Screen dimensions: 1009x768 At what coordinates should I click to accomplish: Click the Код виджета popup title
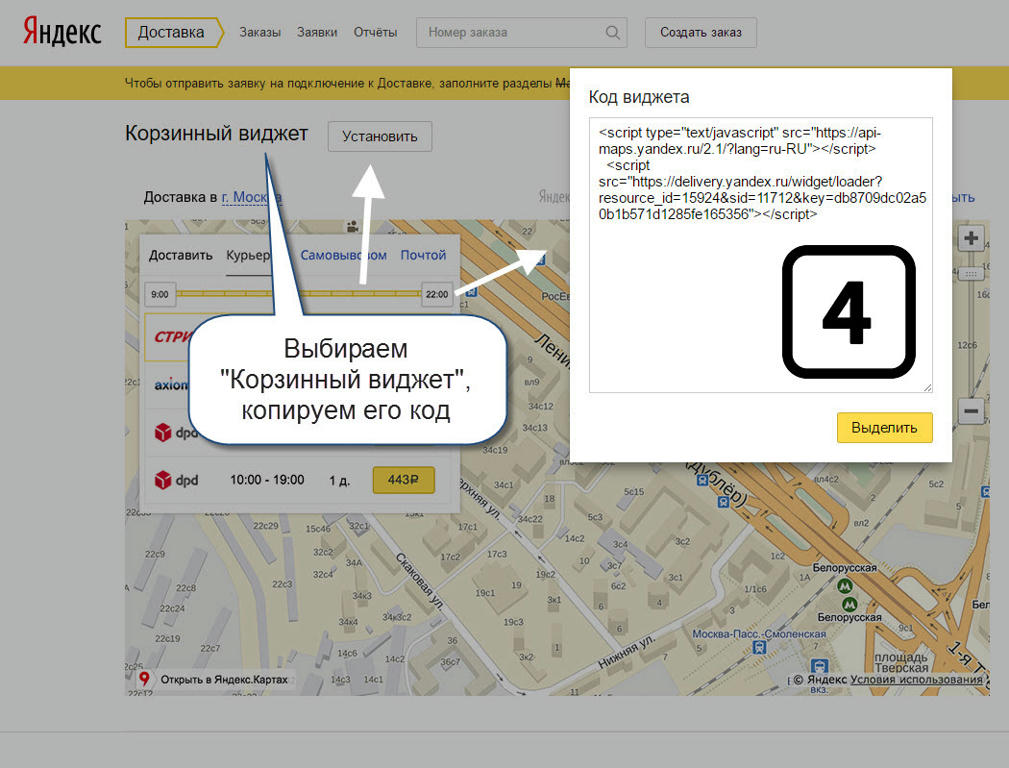tap(638, 97)
